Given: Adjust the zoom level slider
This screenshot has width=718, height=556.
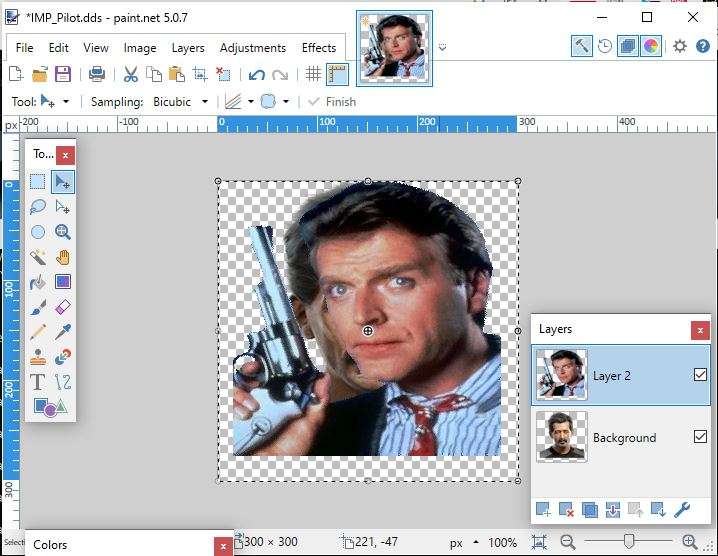Looking at the screenshot, I should tap(629, 541).
